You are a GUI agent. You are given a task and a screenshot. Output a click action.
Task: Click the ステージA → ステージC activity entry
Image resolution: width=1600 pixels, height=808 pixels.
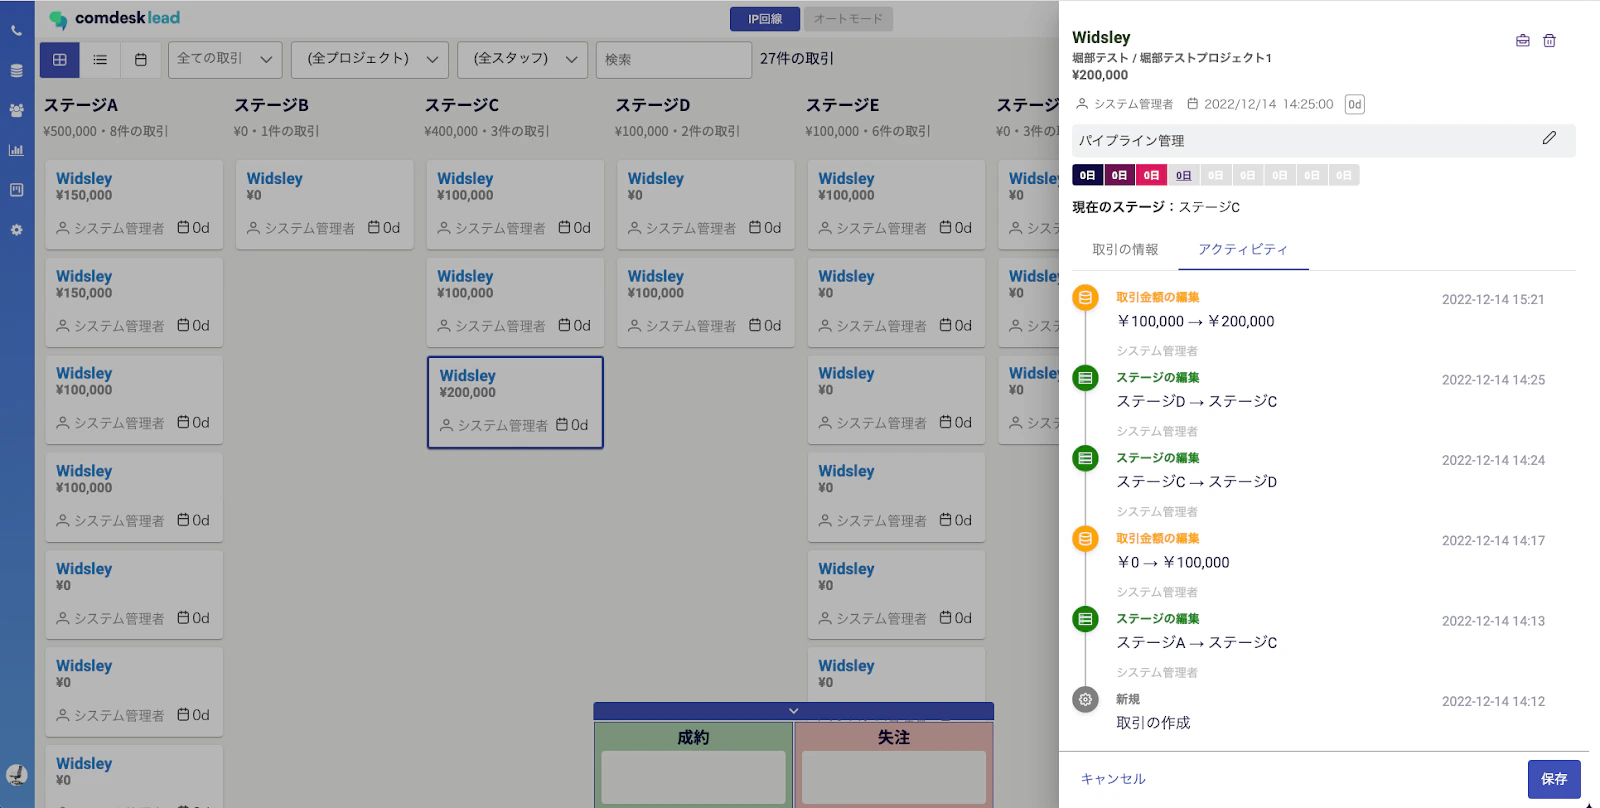(x=1197, y=643)
